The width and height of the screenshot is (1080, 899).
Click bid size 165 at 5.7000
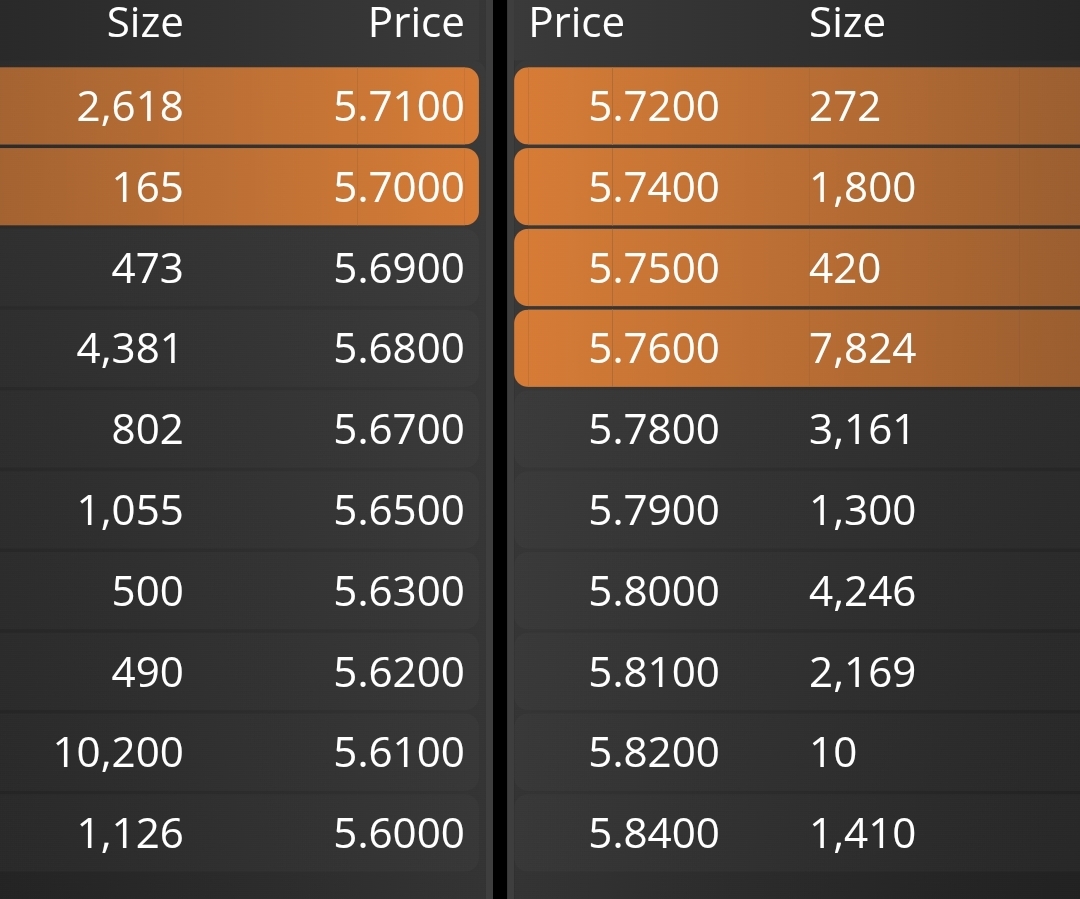(147, 187)
